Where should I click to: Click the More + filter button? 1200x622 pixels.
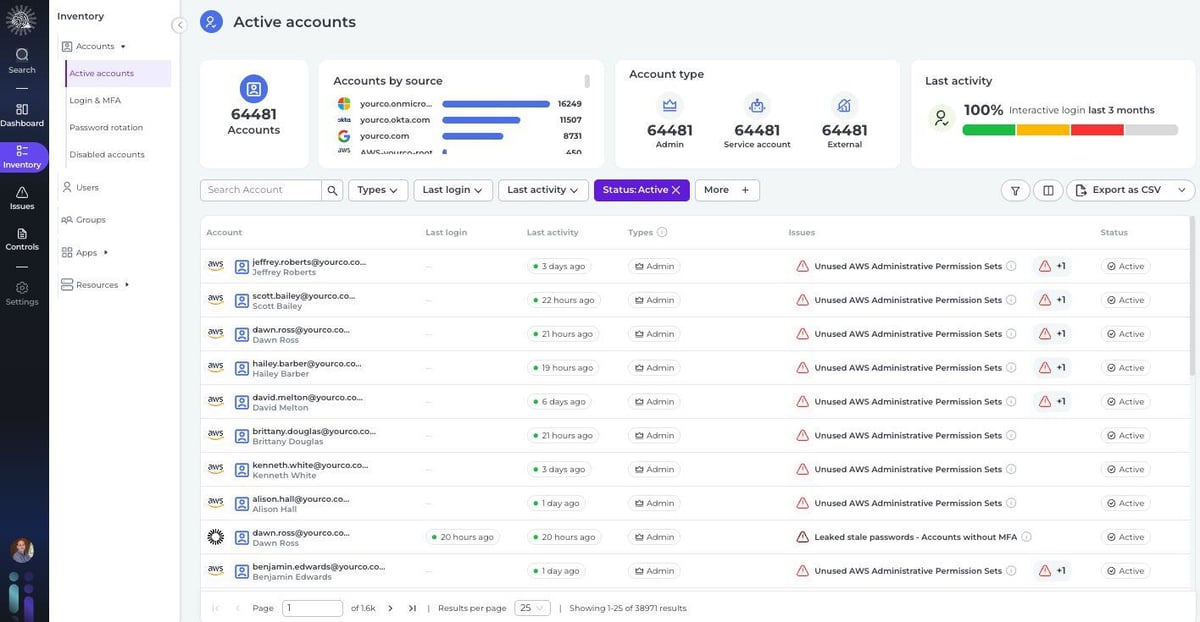tap(727, 190)
